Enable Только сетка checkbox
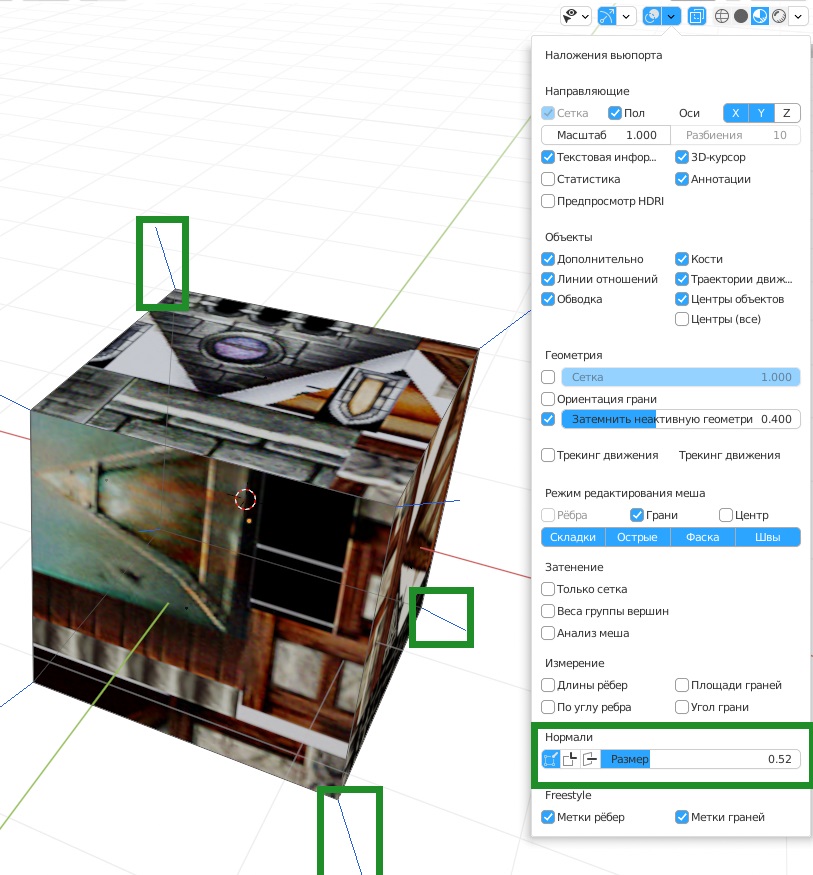Screen dimensions: 813x875 click(x=548, y=589)
